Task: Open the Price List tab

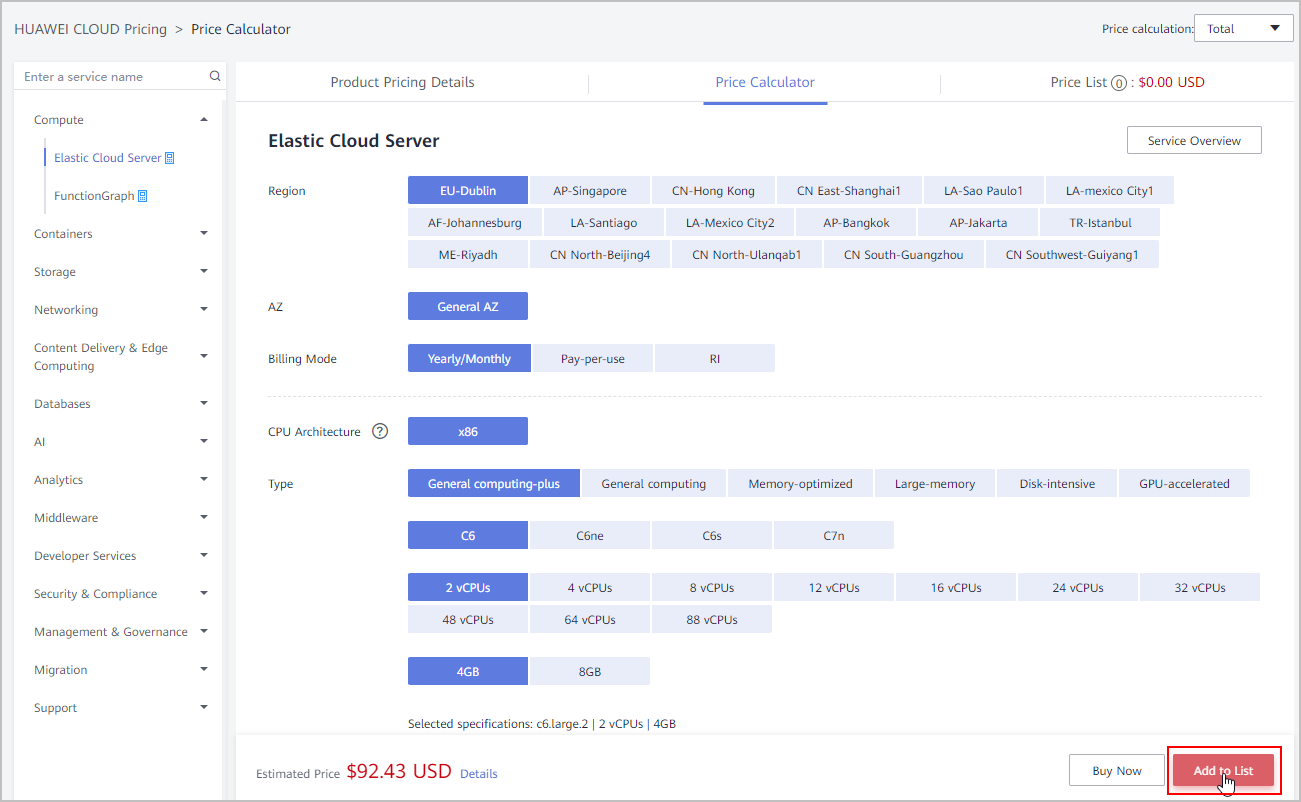Action: coord(1127,83)
